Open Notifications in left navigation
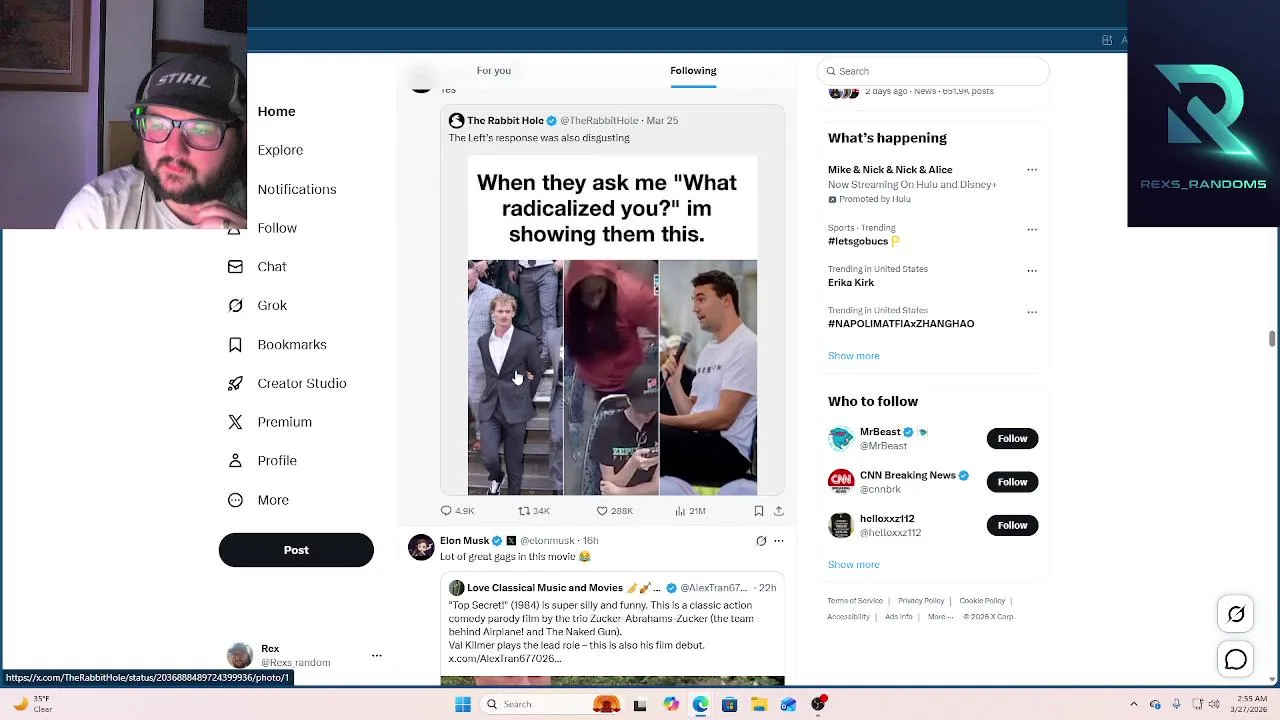This screenshot has width=1280, height=720. [x=297, y=189]
